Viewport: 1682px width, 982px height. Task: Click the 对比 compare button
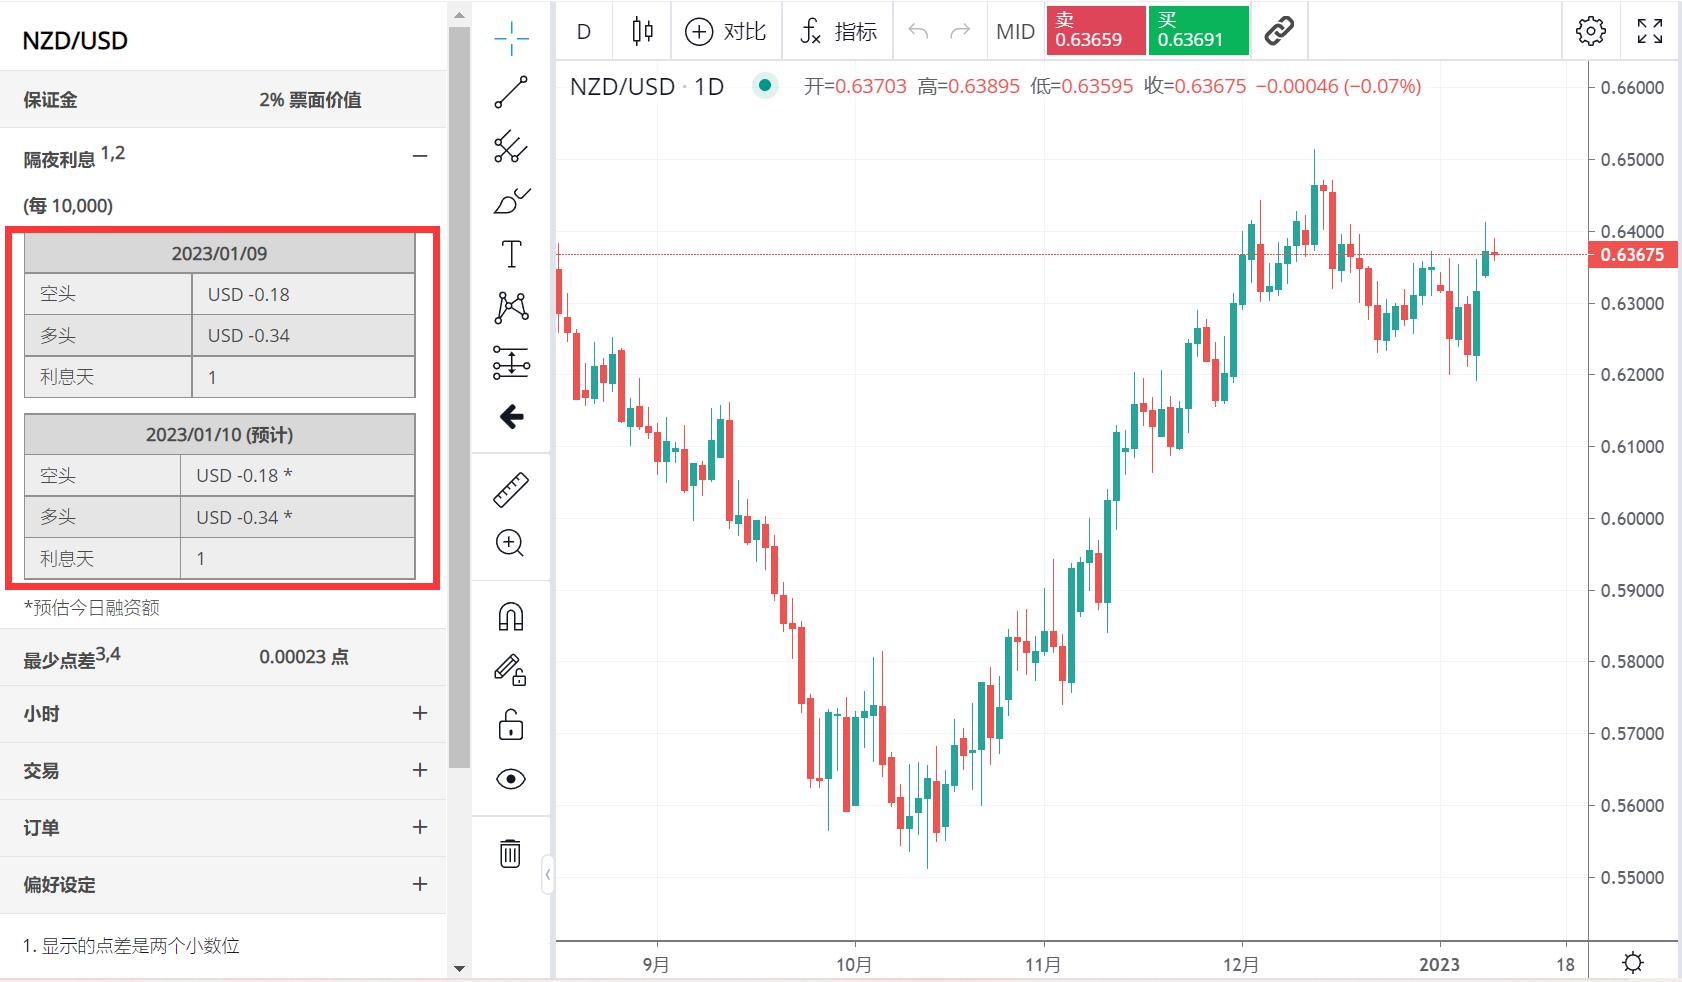[x=726, y=31]
